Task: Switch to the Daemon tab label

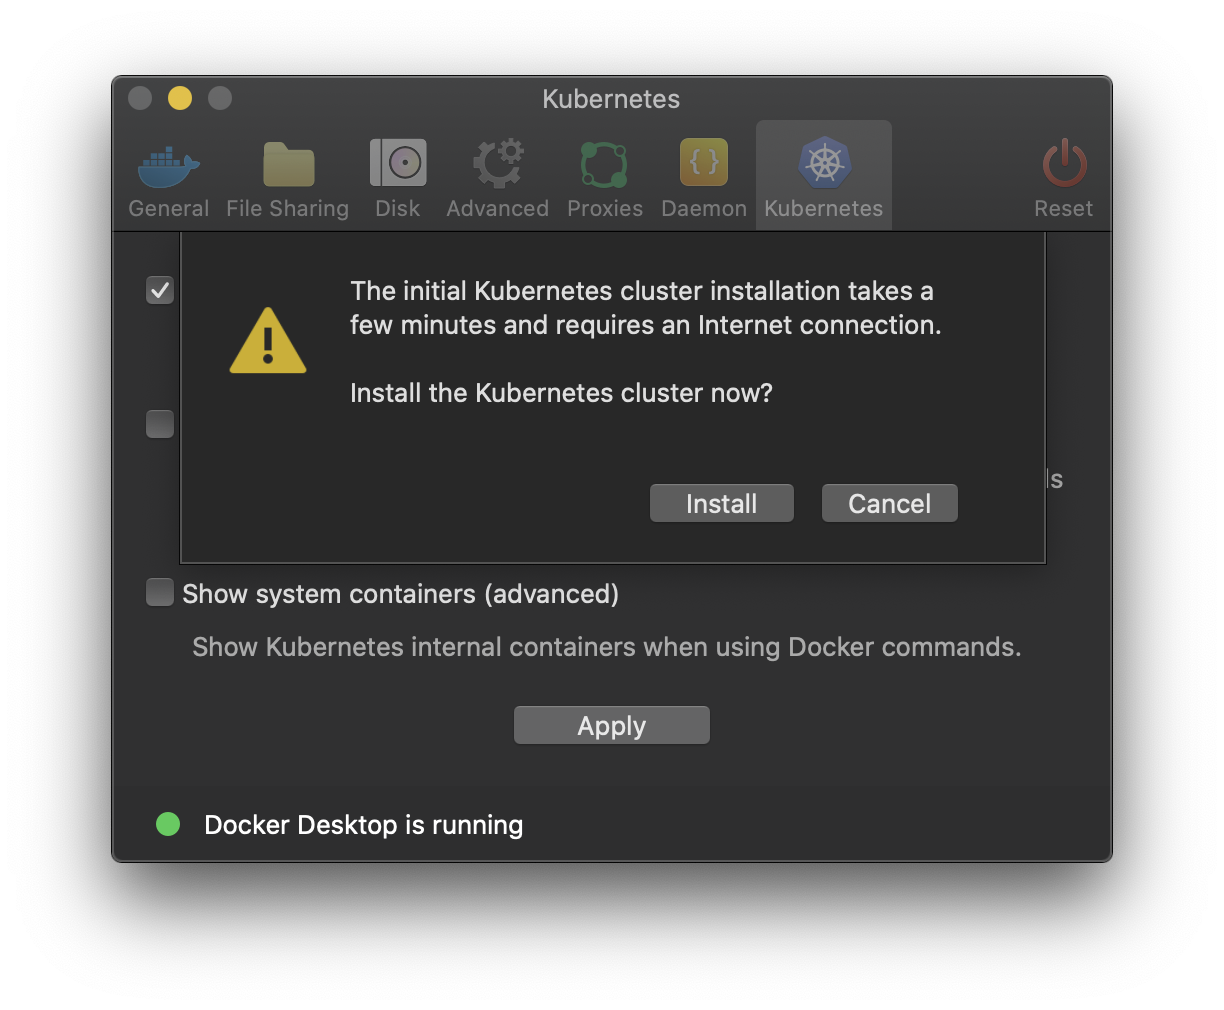Action: click(704, 208)
